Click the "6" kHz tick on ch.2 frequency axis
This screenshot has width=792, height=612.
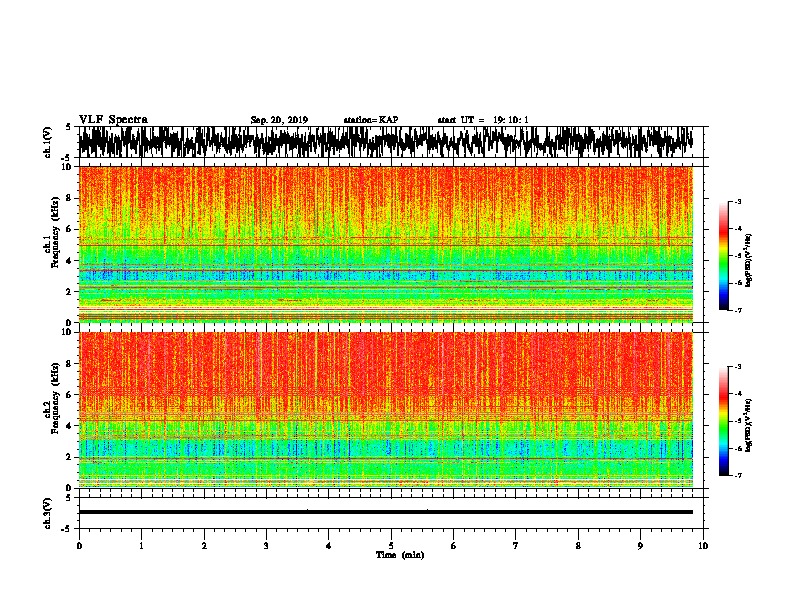point(70,395)
